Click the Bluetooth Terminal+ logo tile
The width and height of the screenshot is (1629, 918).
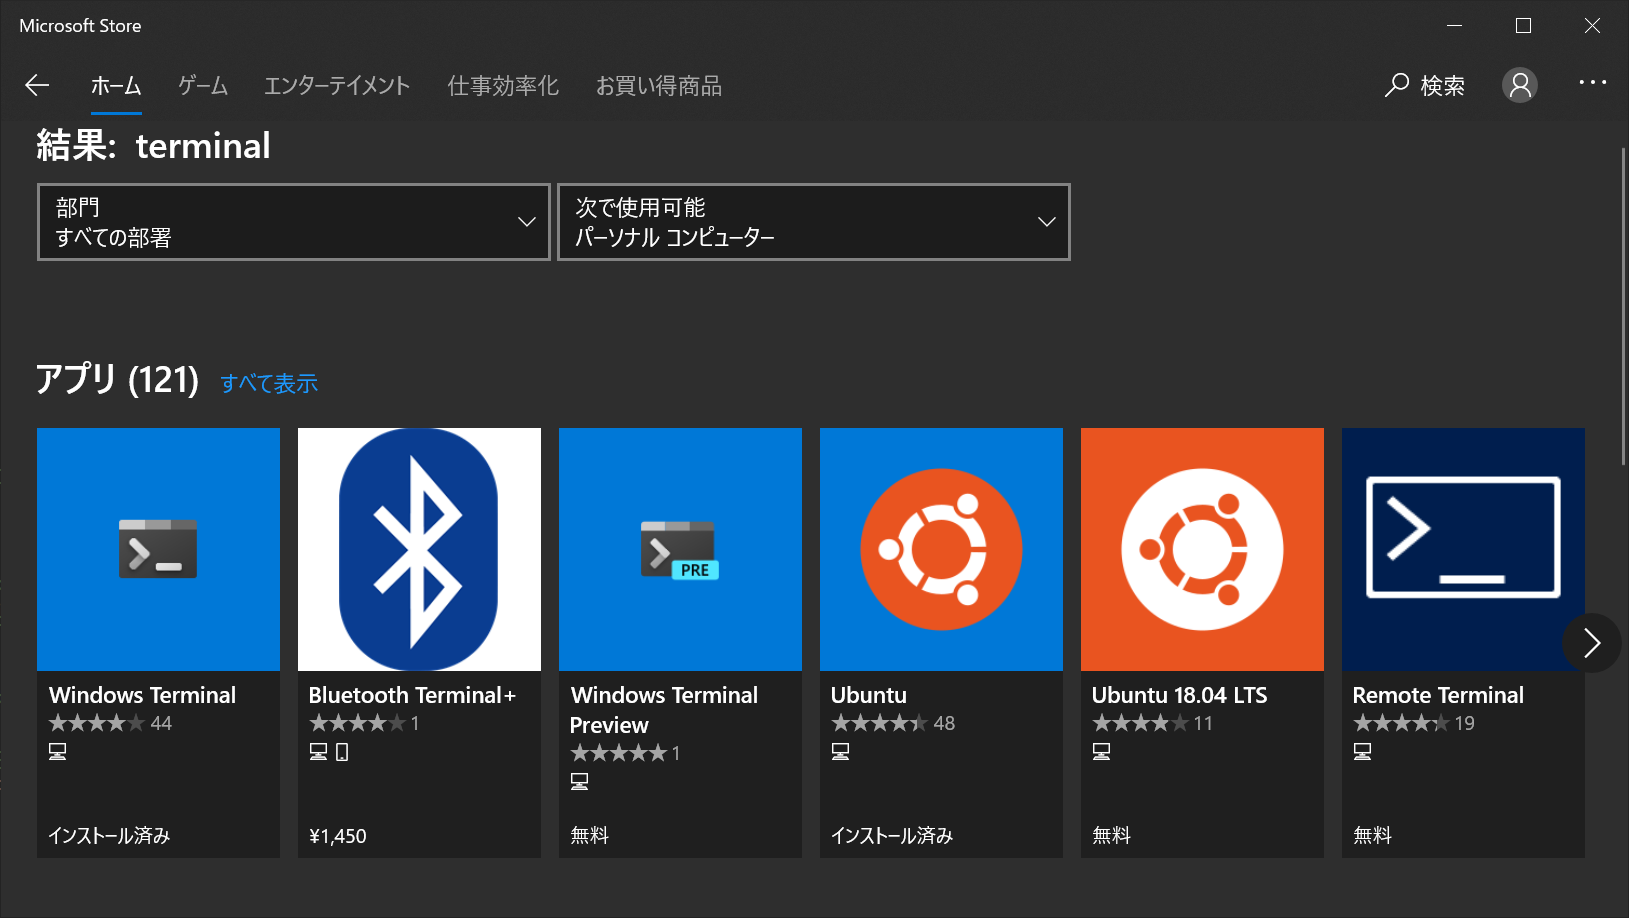pos(419,549)
